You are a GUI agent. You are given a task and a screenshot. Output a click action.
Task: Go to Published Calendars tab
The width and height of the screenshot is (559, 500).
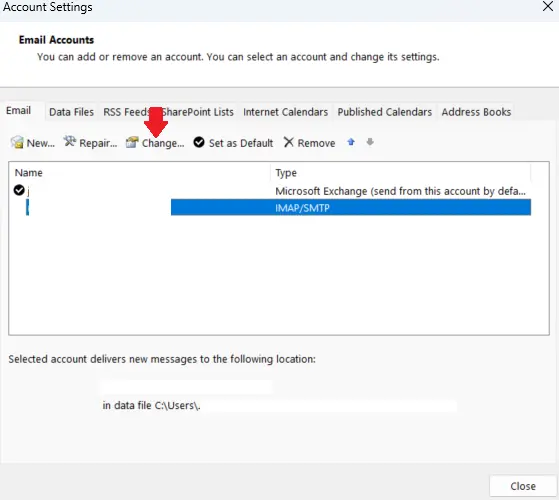click(385, 112)
